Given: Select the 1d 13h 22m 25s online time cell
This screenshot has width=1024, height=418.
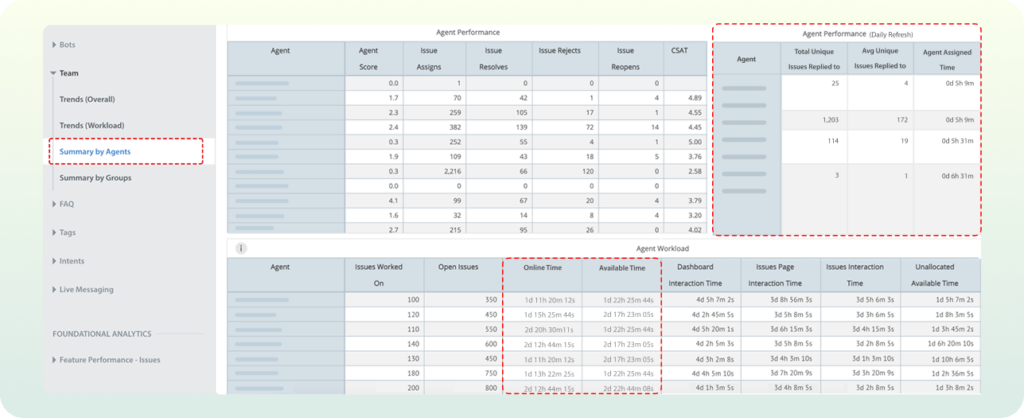Looking at the screenshot, I should (543, 374).
